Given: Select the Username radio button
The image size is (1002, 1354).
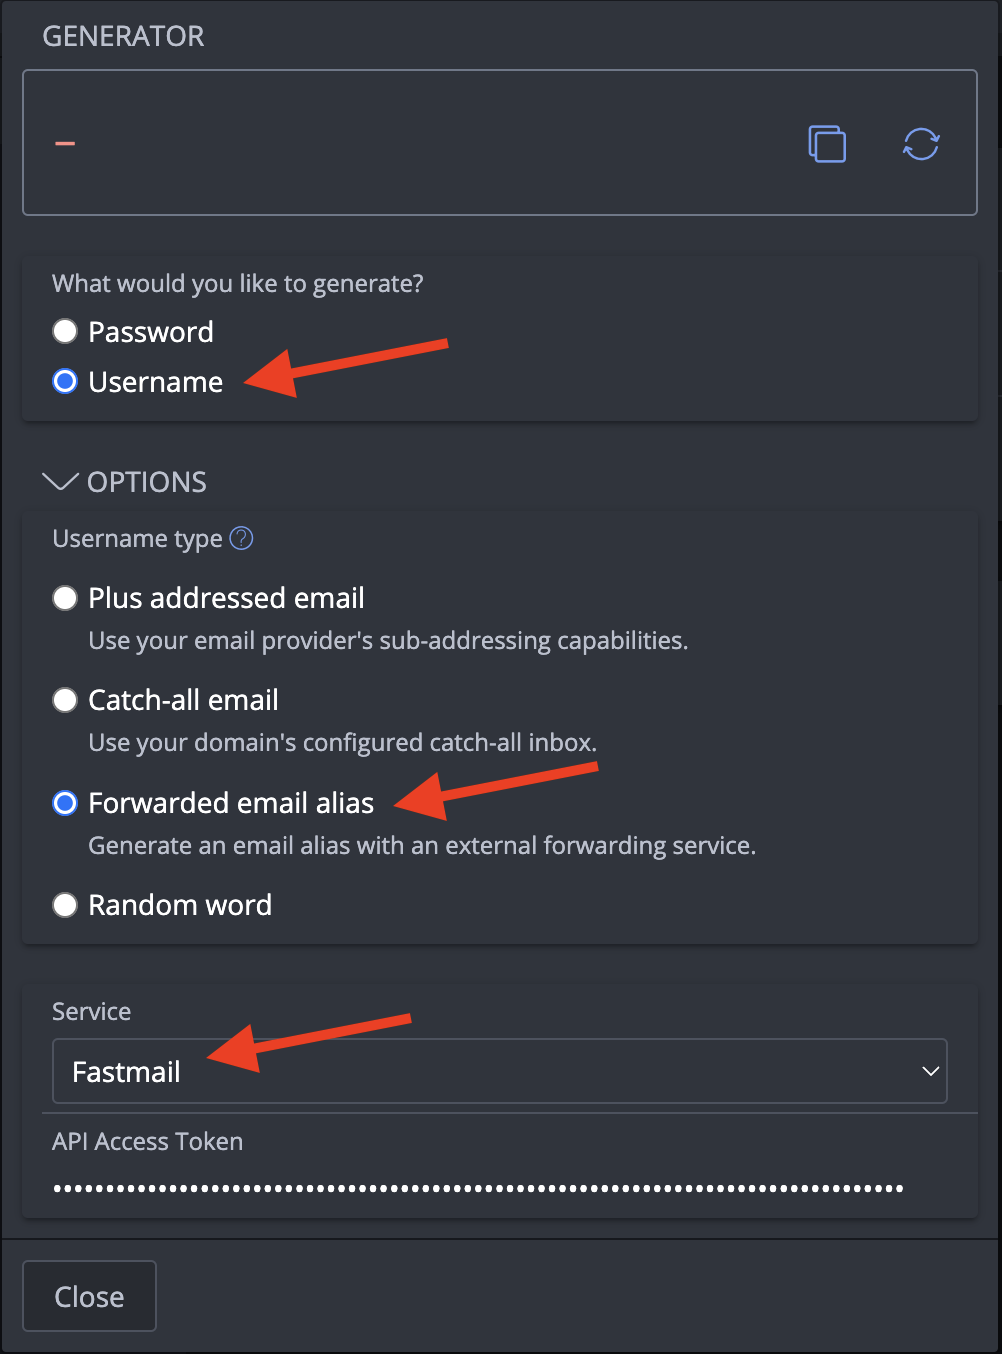Looking at the screenshot, I should (x=64, y=381).
